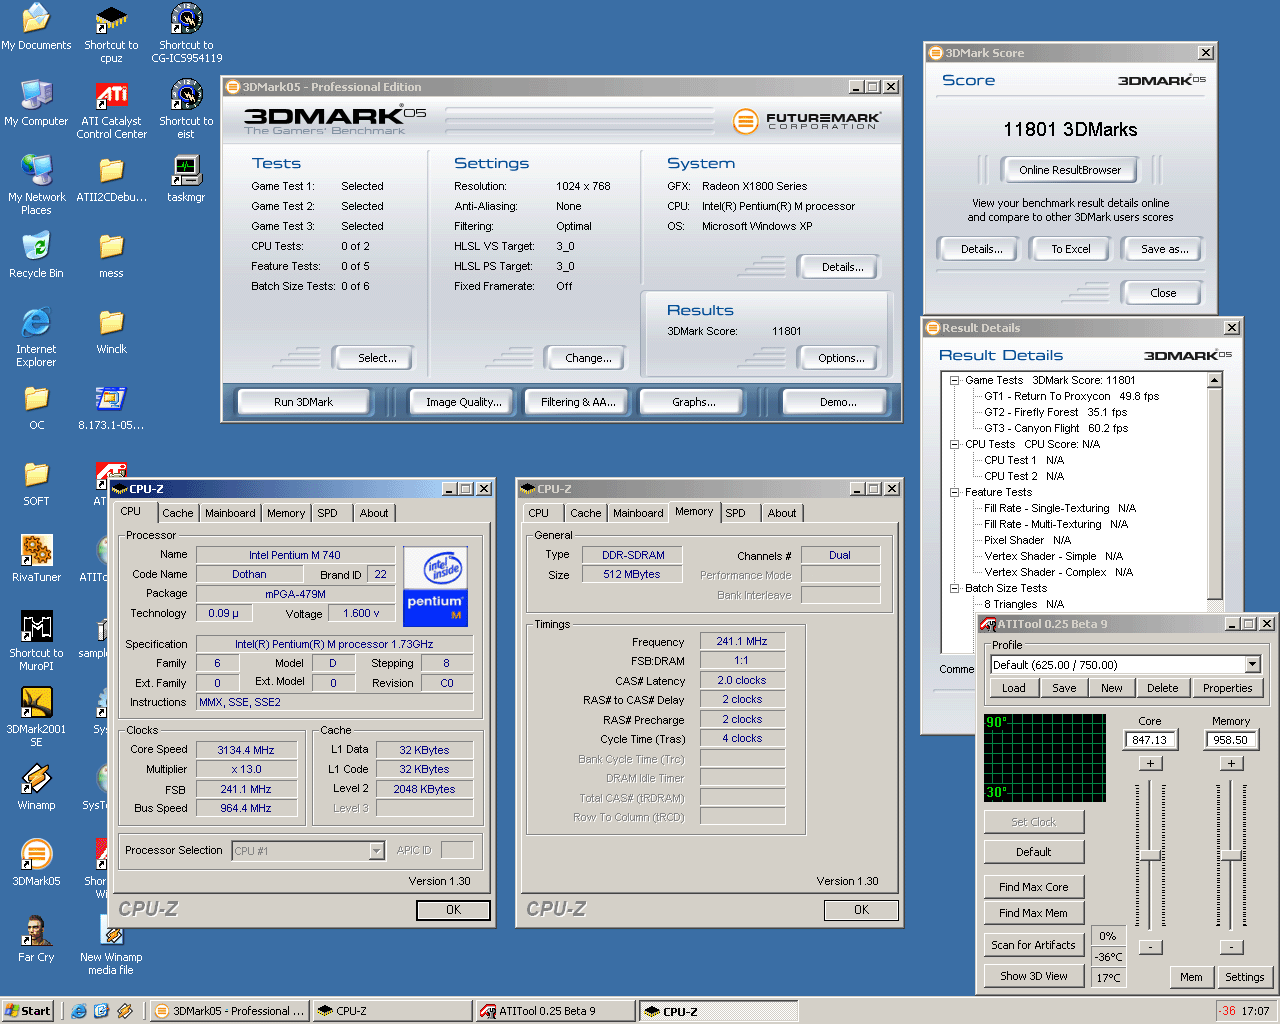
Task: Open About tab in right CPU-Z window
Action: (x=782, y=513)
